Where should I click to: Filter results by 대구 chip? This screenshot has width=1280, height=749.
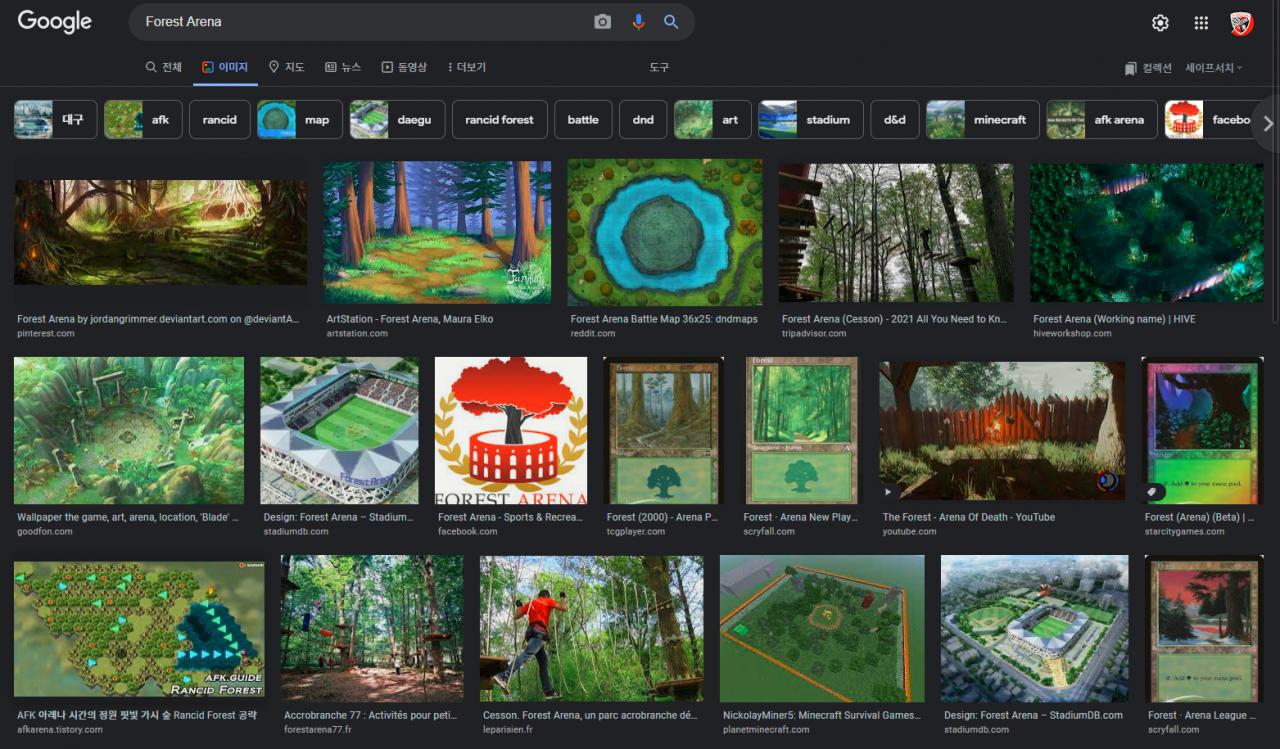[x=56, y=119]
